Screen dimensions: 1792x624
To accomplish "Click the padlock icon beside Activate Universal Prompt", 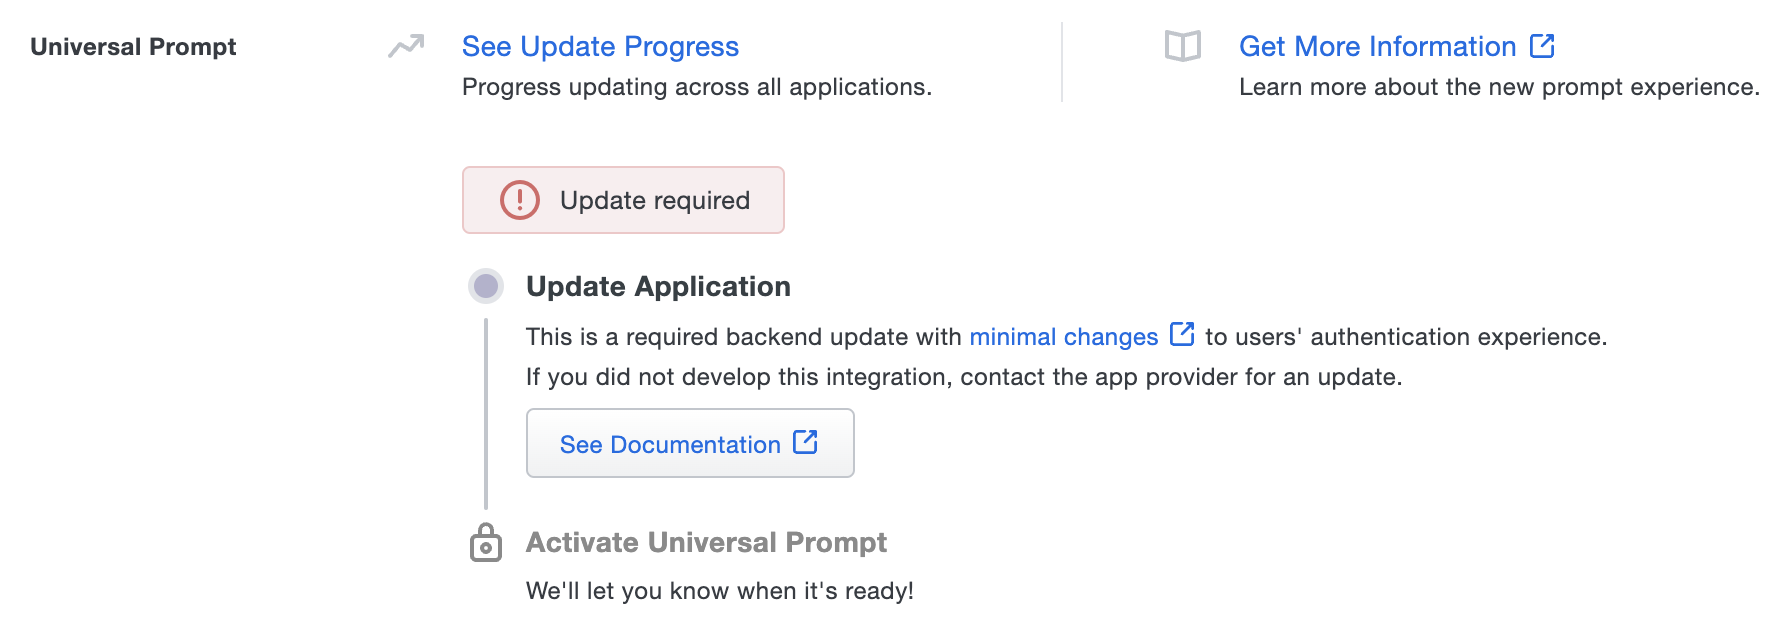I will 486,543.
